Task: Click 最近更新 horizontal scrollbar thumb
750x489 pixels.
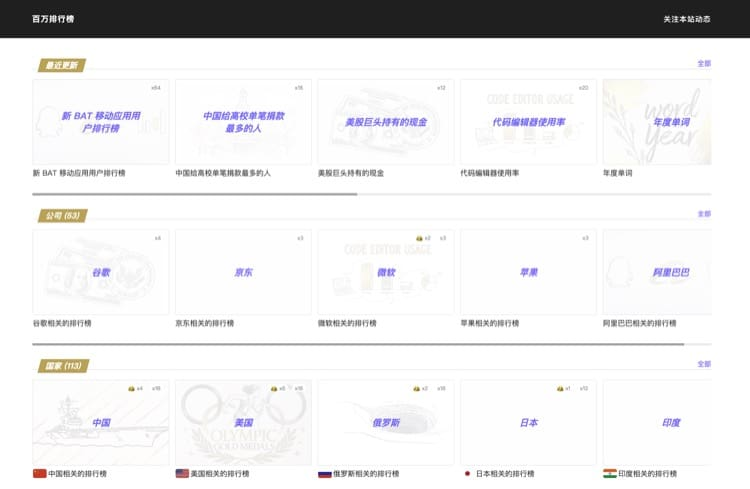Action: (x=195, y=194)
